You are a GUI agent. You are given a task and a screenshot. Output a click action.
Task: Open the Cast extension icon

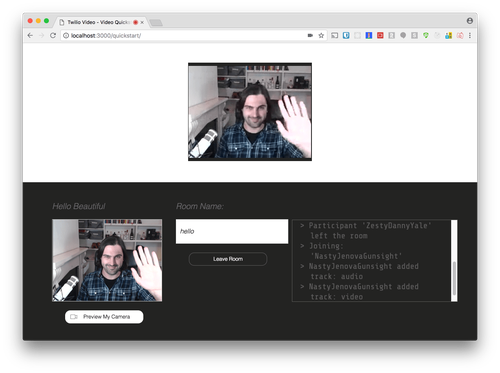coord(335,35)
